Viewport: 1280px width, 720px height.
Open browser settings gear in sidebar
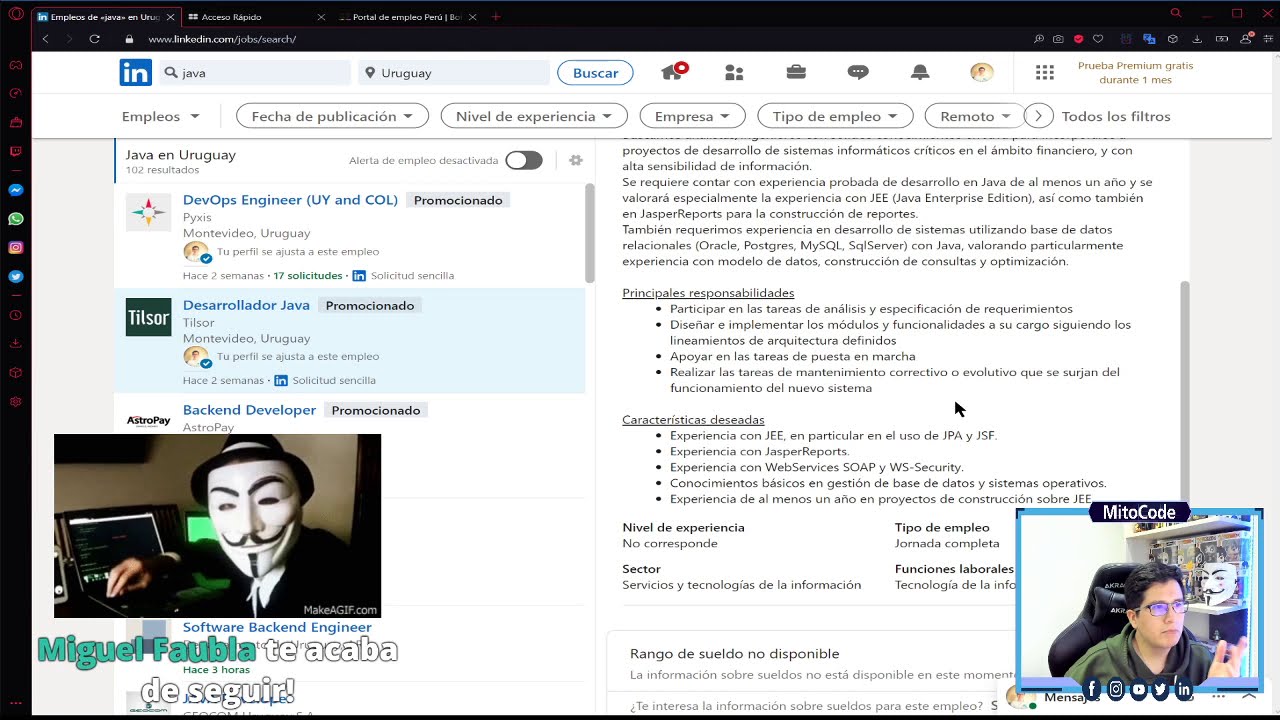(15, 401)
